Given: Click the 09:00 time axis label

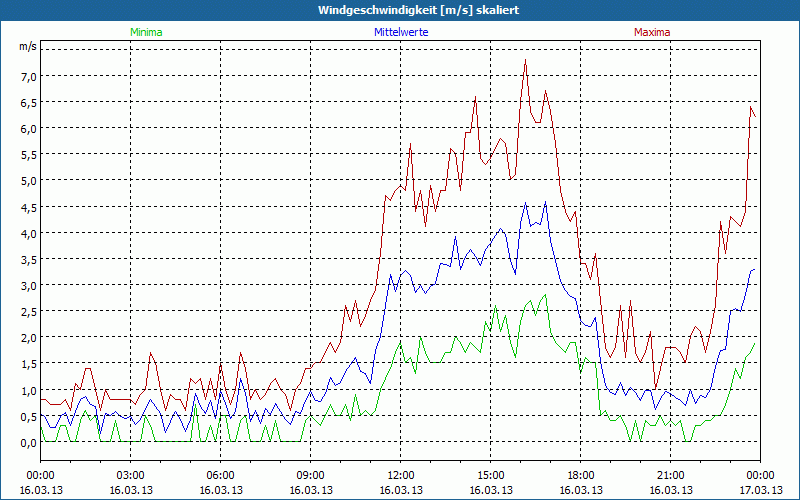Looking at the screenshot, I should coord(311,475).
